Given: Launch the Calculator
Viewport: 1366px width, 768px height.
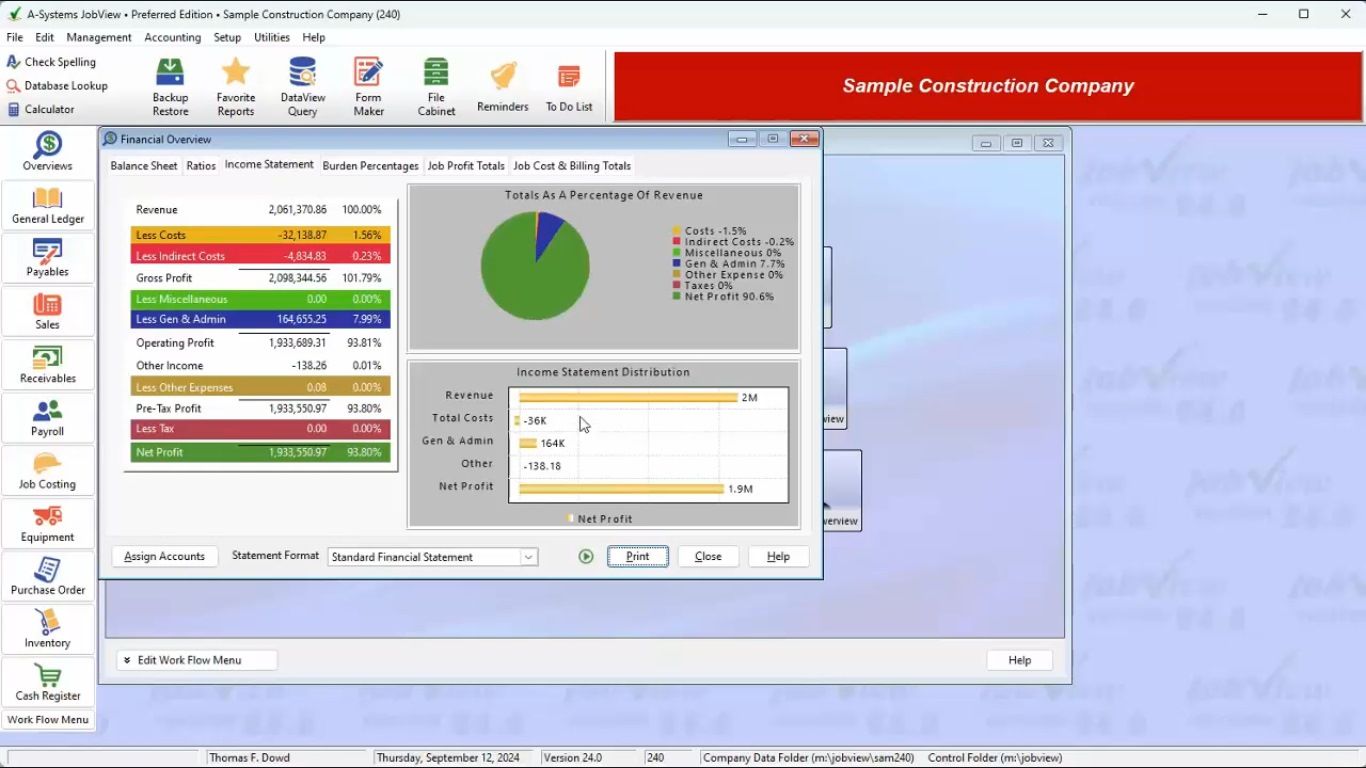Looking at the screenshot, I should coord(41,110).
